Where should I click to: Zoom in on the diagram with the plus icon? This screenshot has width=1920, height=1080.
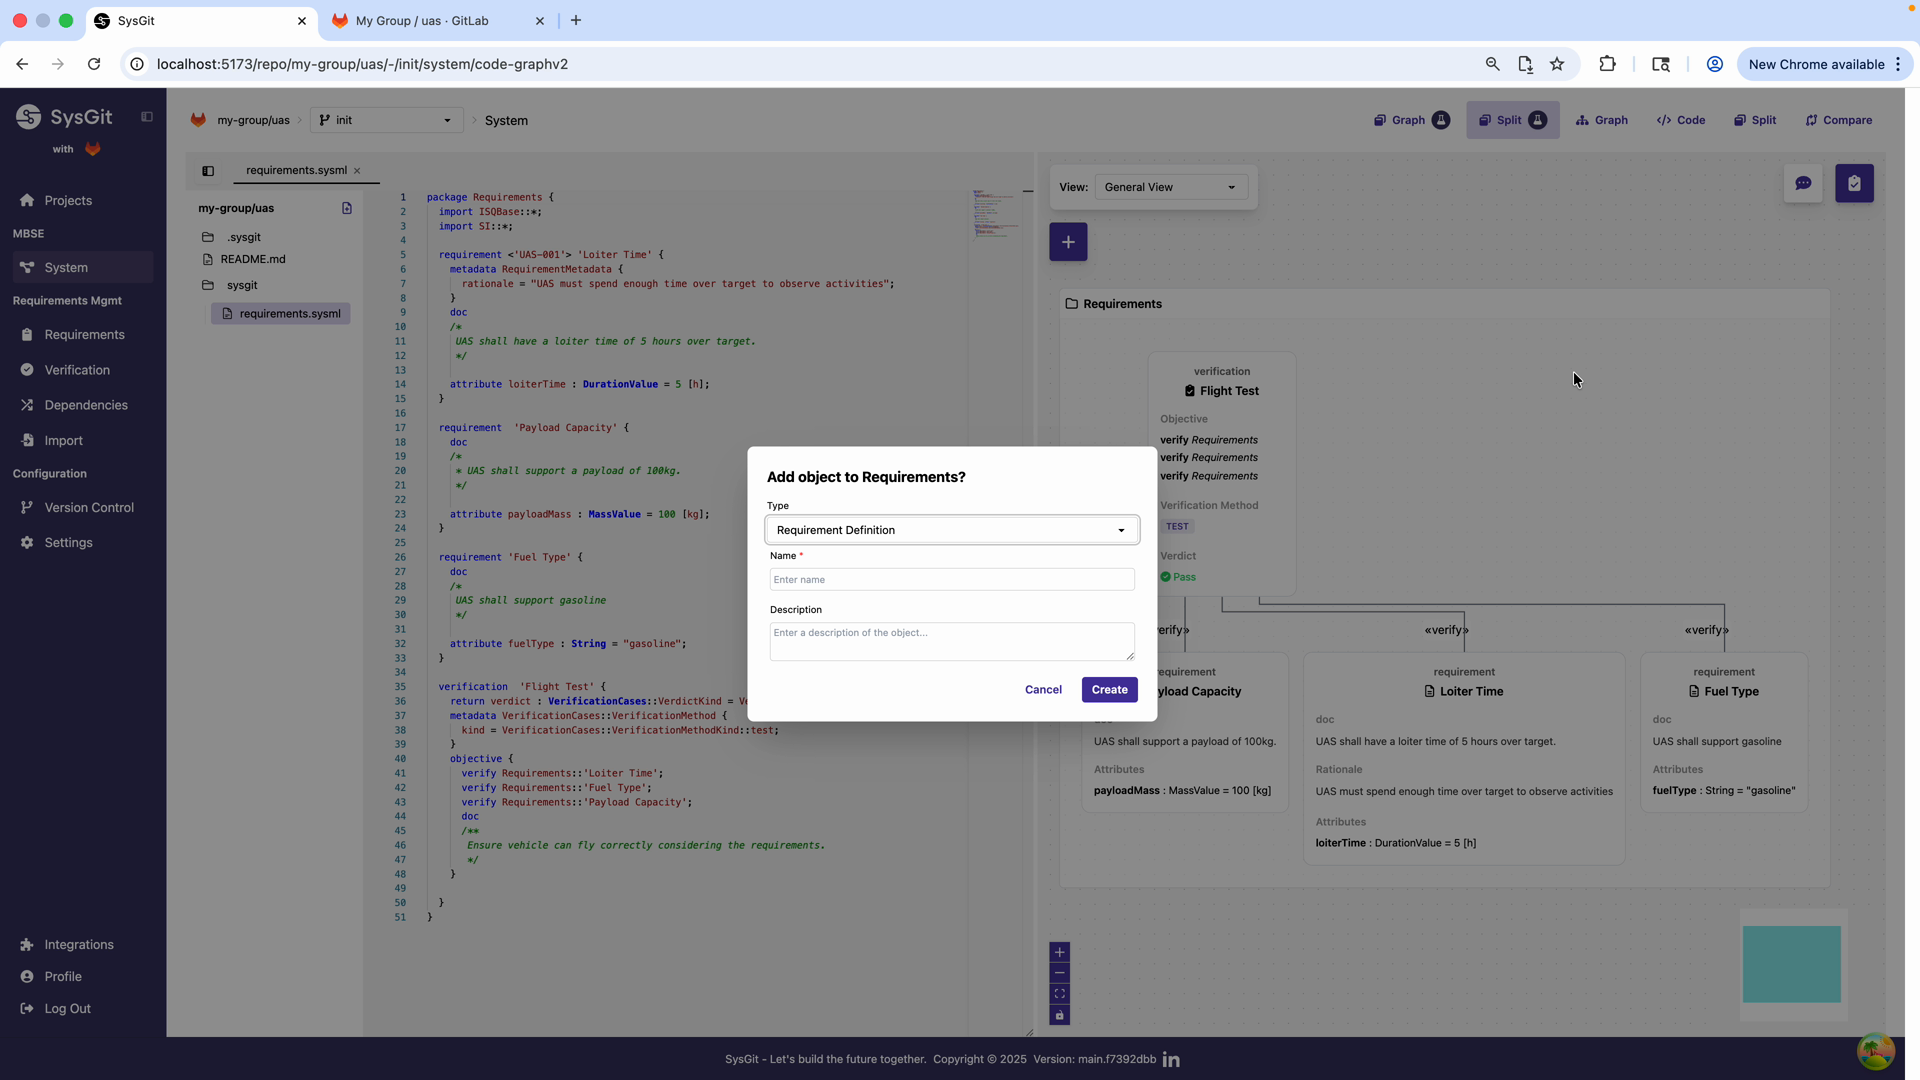click(1060, 952)
